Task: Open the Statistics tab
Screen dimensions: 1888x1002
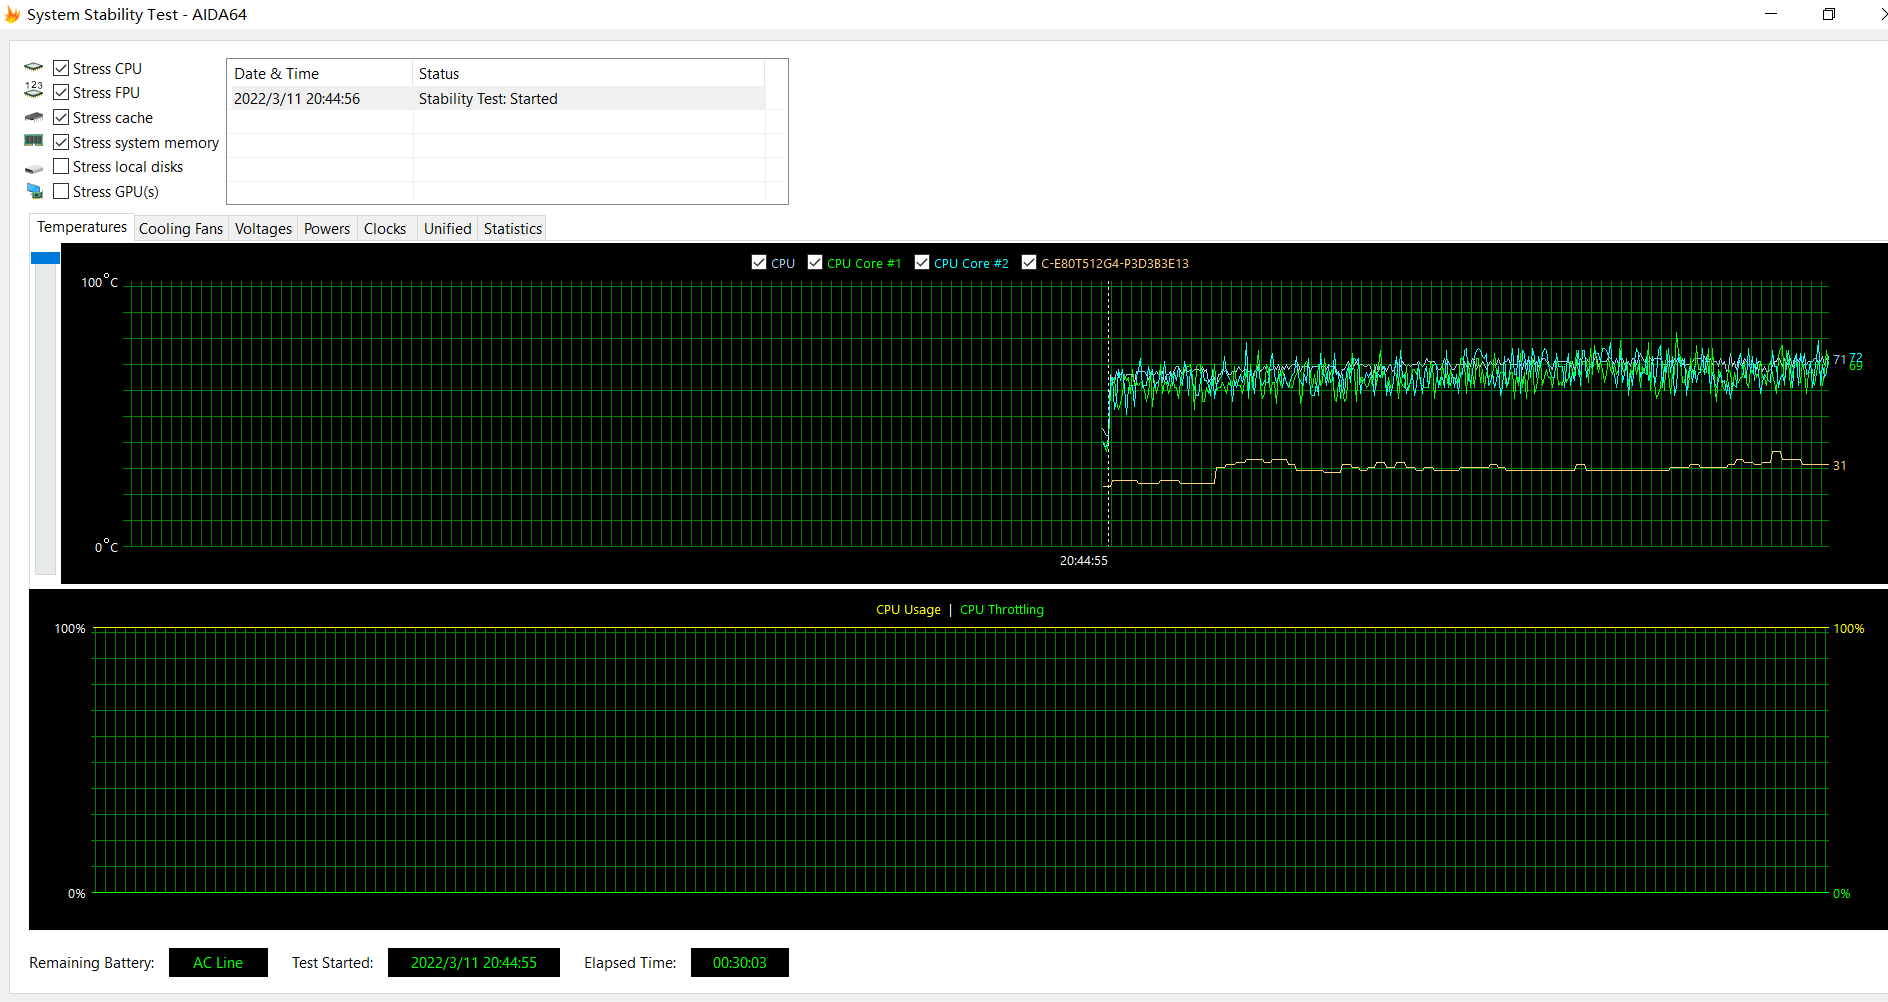Action: (x=512, y=229)
